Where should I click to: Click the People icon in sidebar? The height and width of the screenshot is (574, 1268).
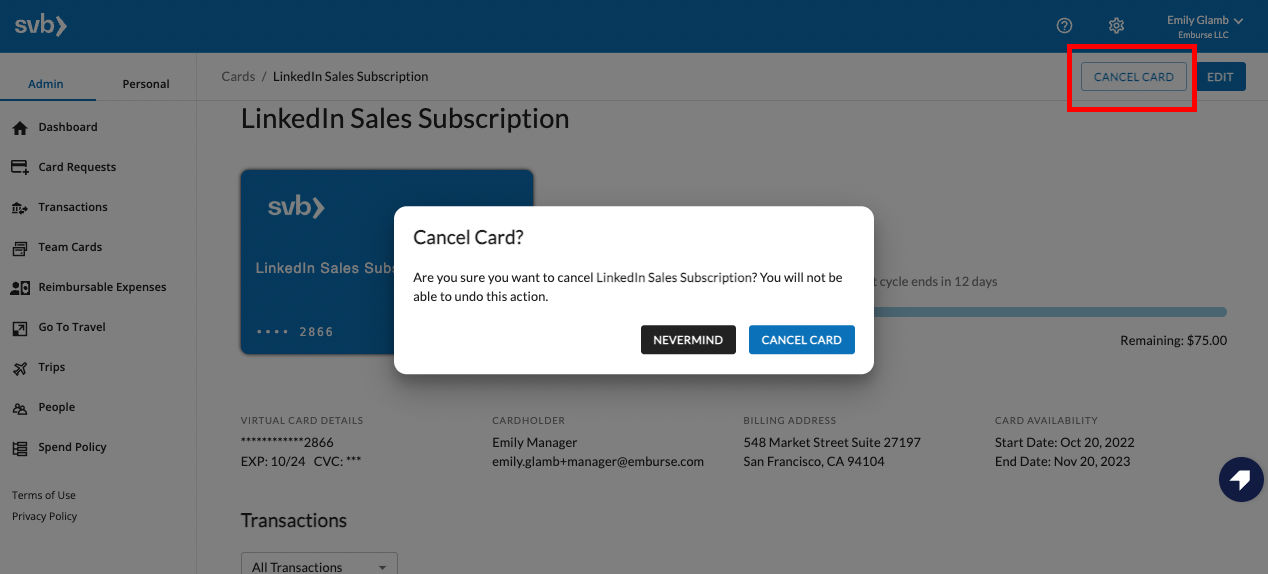20,408
